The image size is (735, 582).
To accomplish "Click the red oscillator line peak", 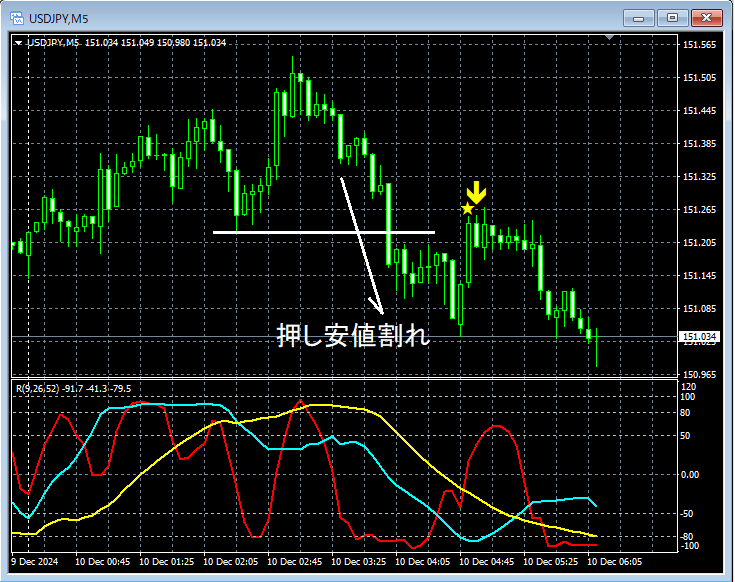I will coord(300,401).
